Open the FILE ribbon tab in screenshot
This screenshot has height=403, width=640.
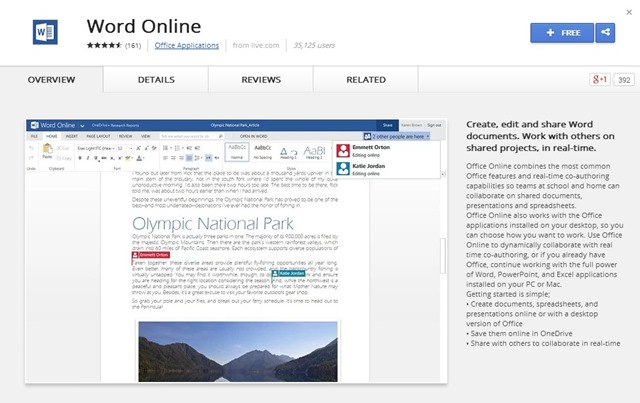(x=34, y=136)
